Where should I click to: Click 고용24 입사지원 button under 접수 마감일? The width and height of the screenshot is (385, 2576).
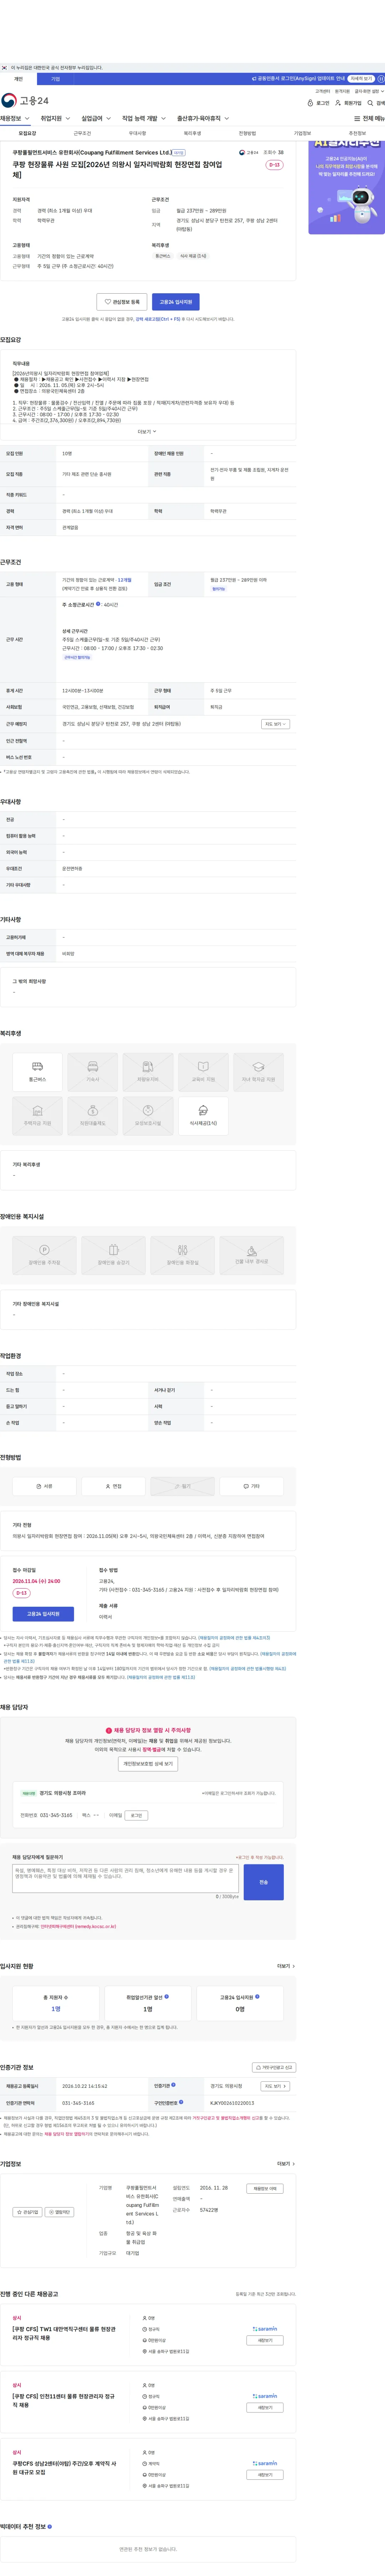[43, 1614]
